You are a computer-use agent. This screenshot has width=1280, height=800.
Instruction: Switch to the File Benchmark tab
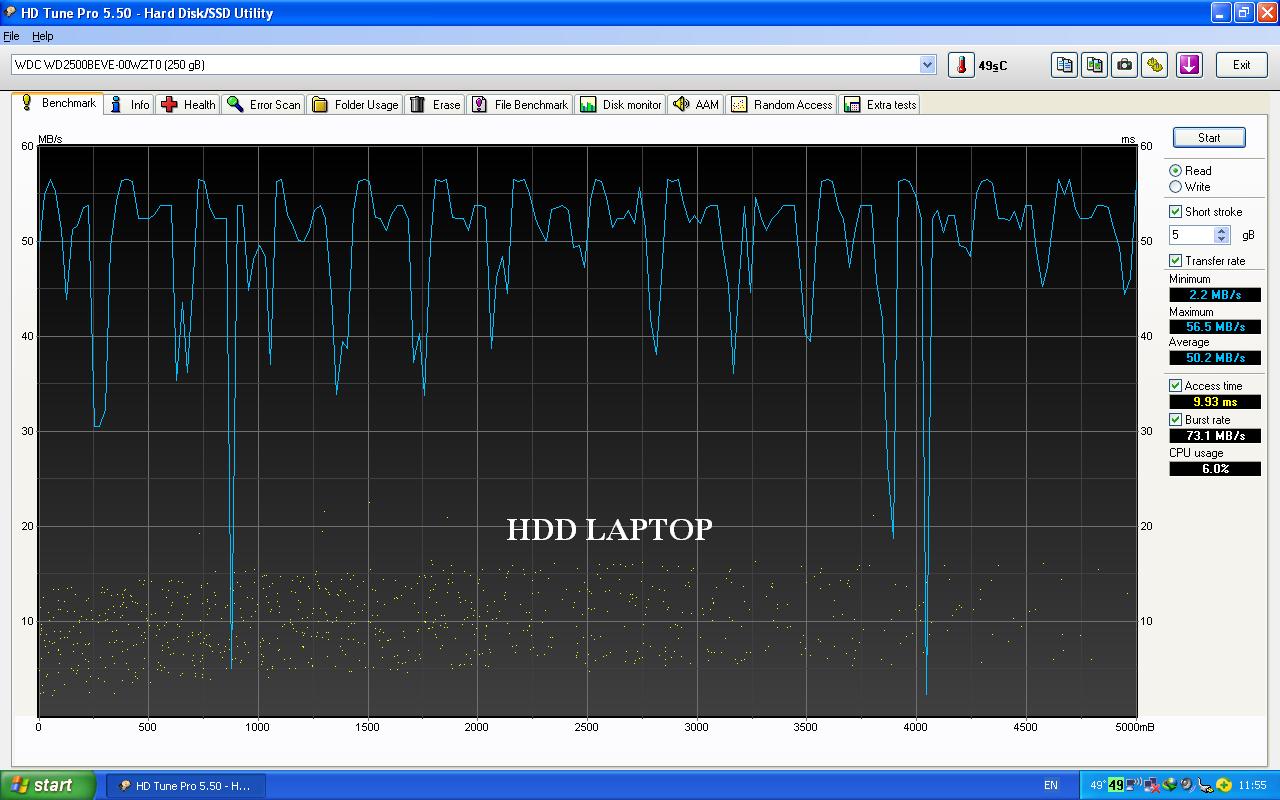point(520,104)
